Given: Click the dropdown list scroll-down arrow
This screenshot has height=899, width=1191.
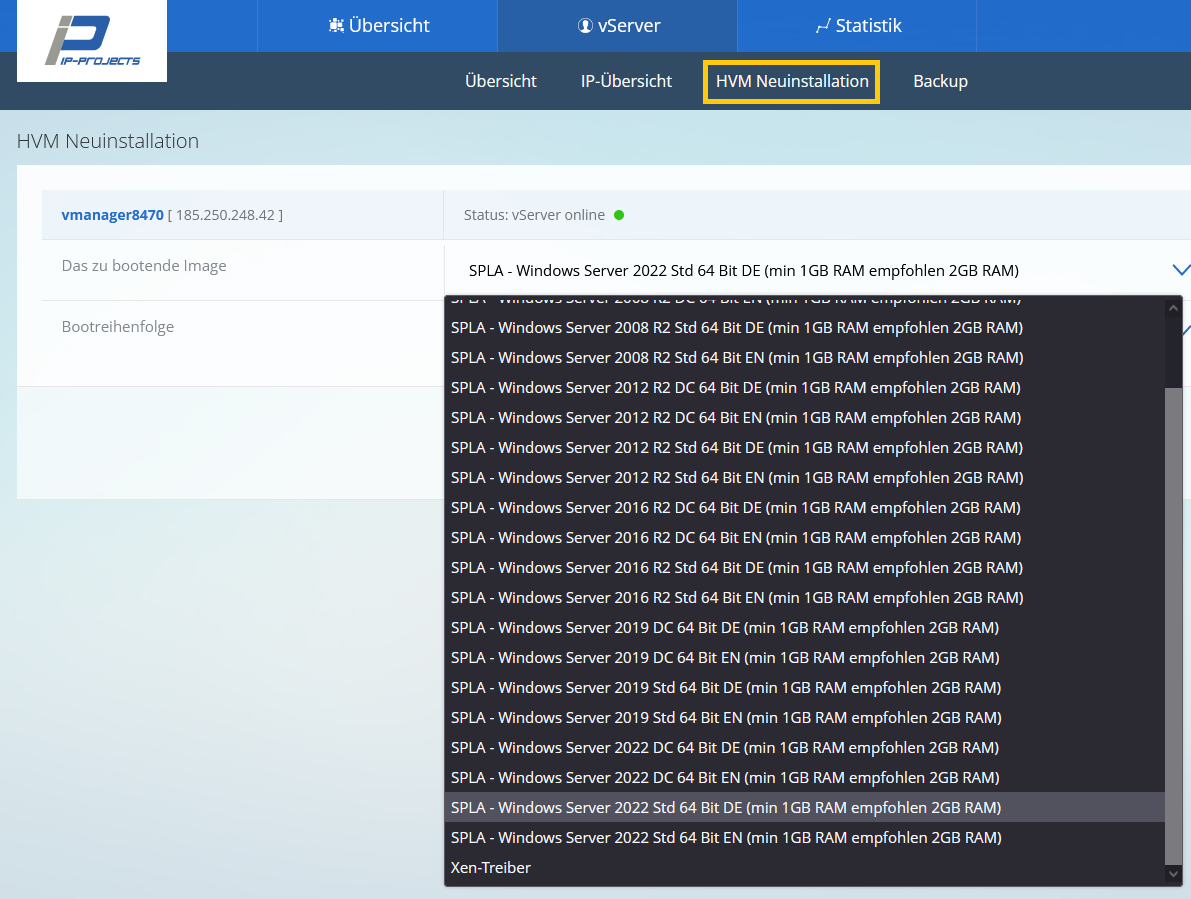Looking at the screenshot, I should pyautogui.click(x=1174, y=874).
